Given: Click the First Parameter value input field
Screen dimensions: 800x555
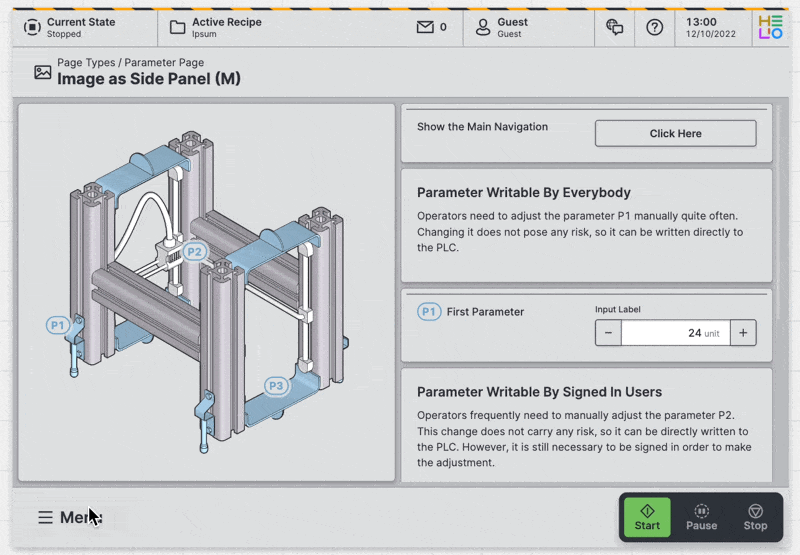Looking at the screenshot, I should [x=675, y=333].
